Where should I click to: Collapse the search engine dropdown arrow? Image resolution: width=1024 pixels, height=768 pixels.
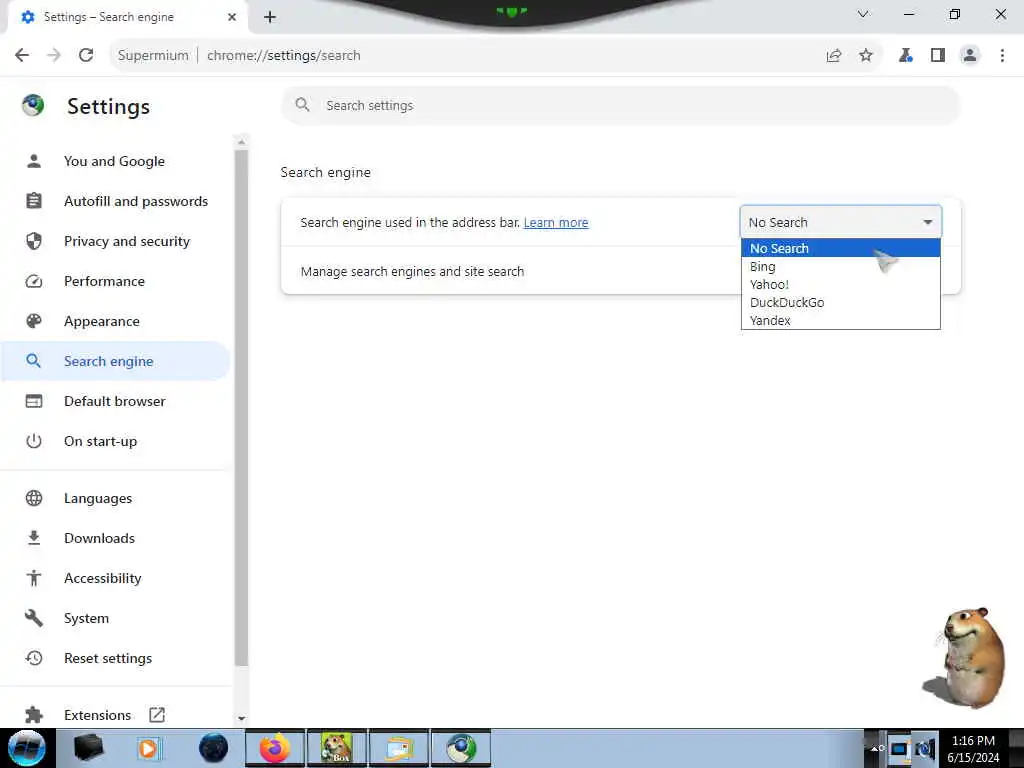tap(927, 222)
